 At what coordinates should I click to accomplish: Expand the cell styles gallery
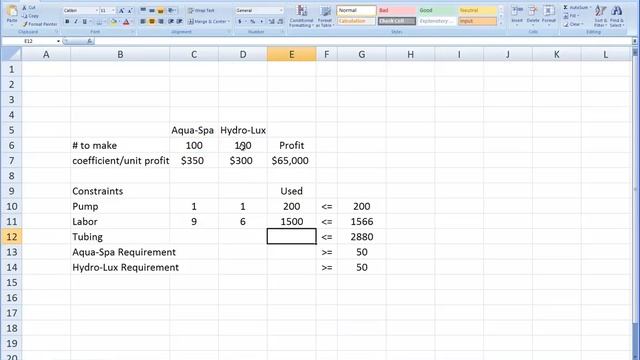point(501,23)
